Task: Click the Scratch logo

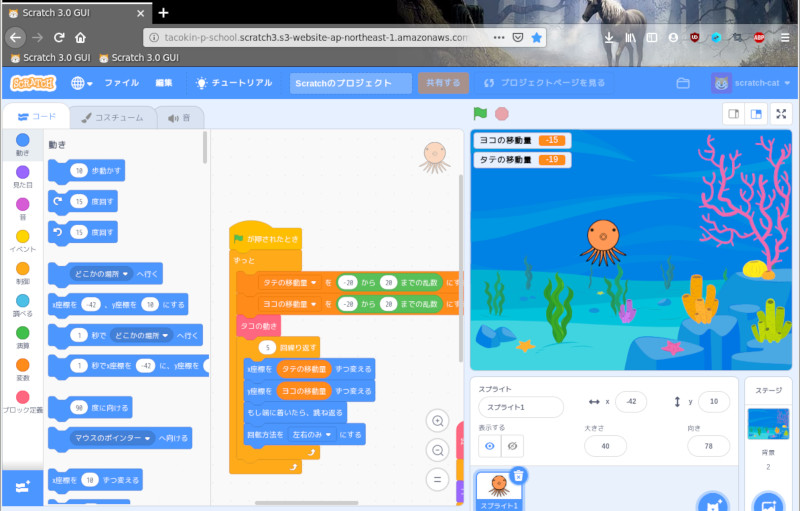Action: [33, 83]
